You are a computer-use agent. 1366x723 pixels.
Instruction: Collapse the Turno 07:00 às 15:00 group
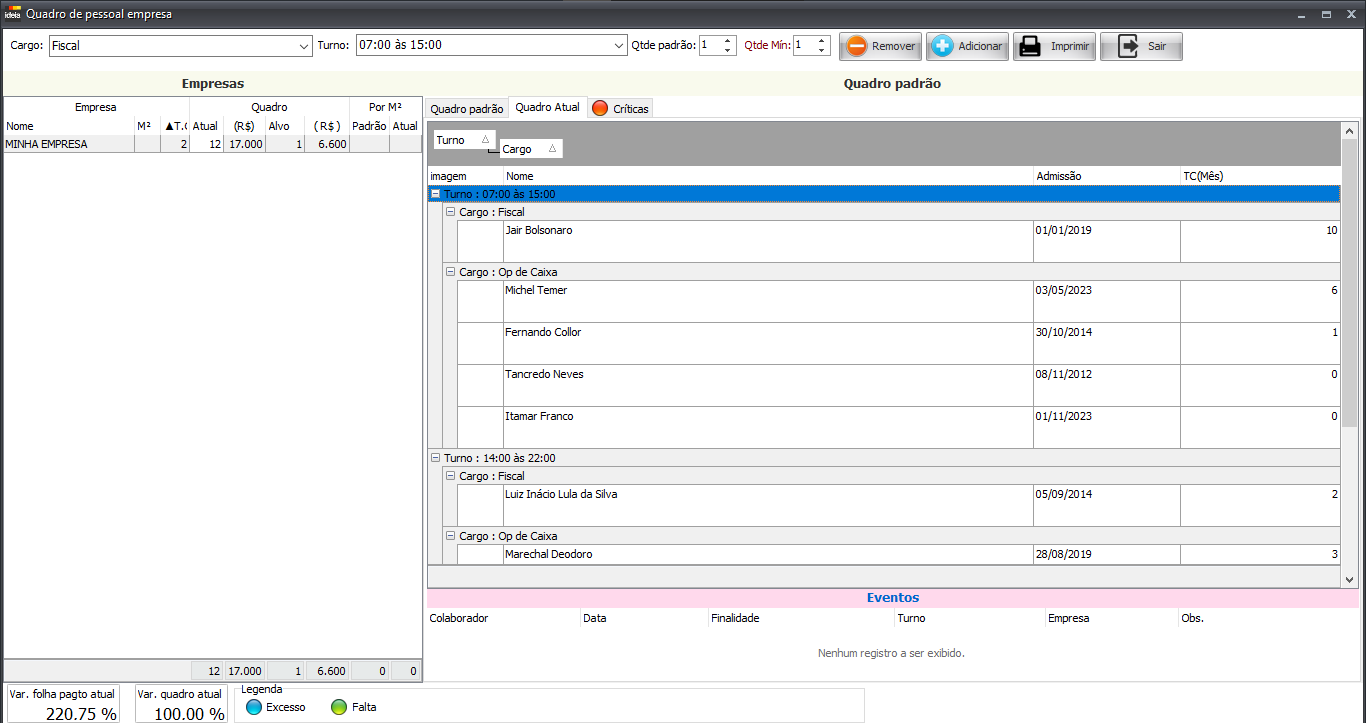click(435, 194)
